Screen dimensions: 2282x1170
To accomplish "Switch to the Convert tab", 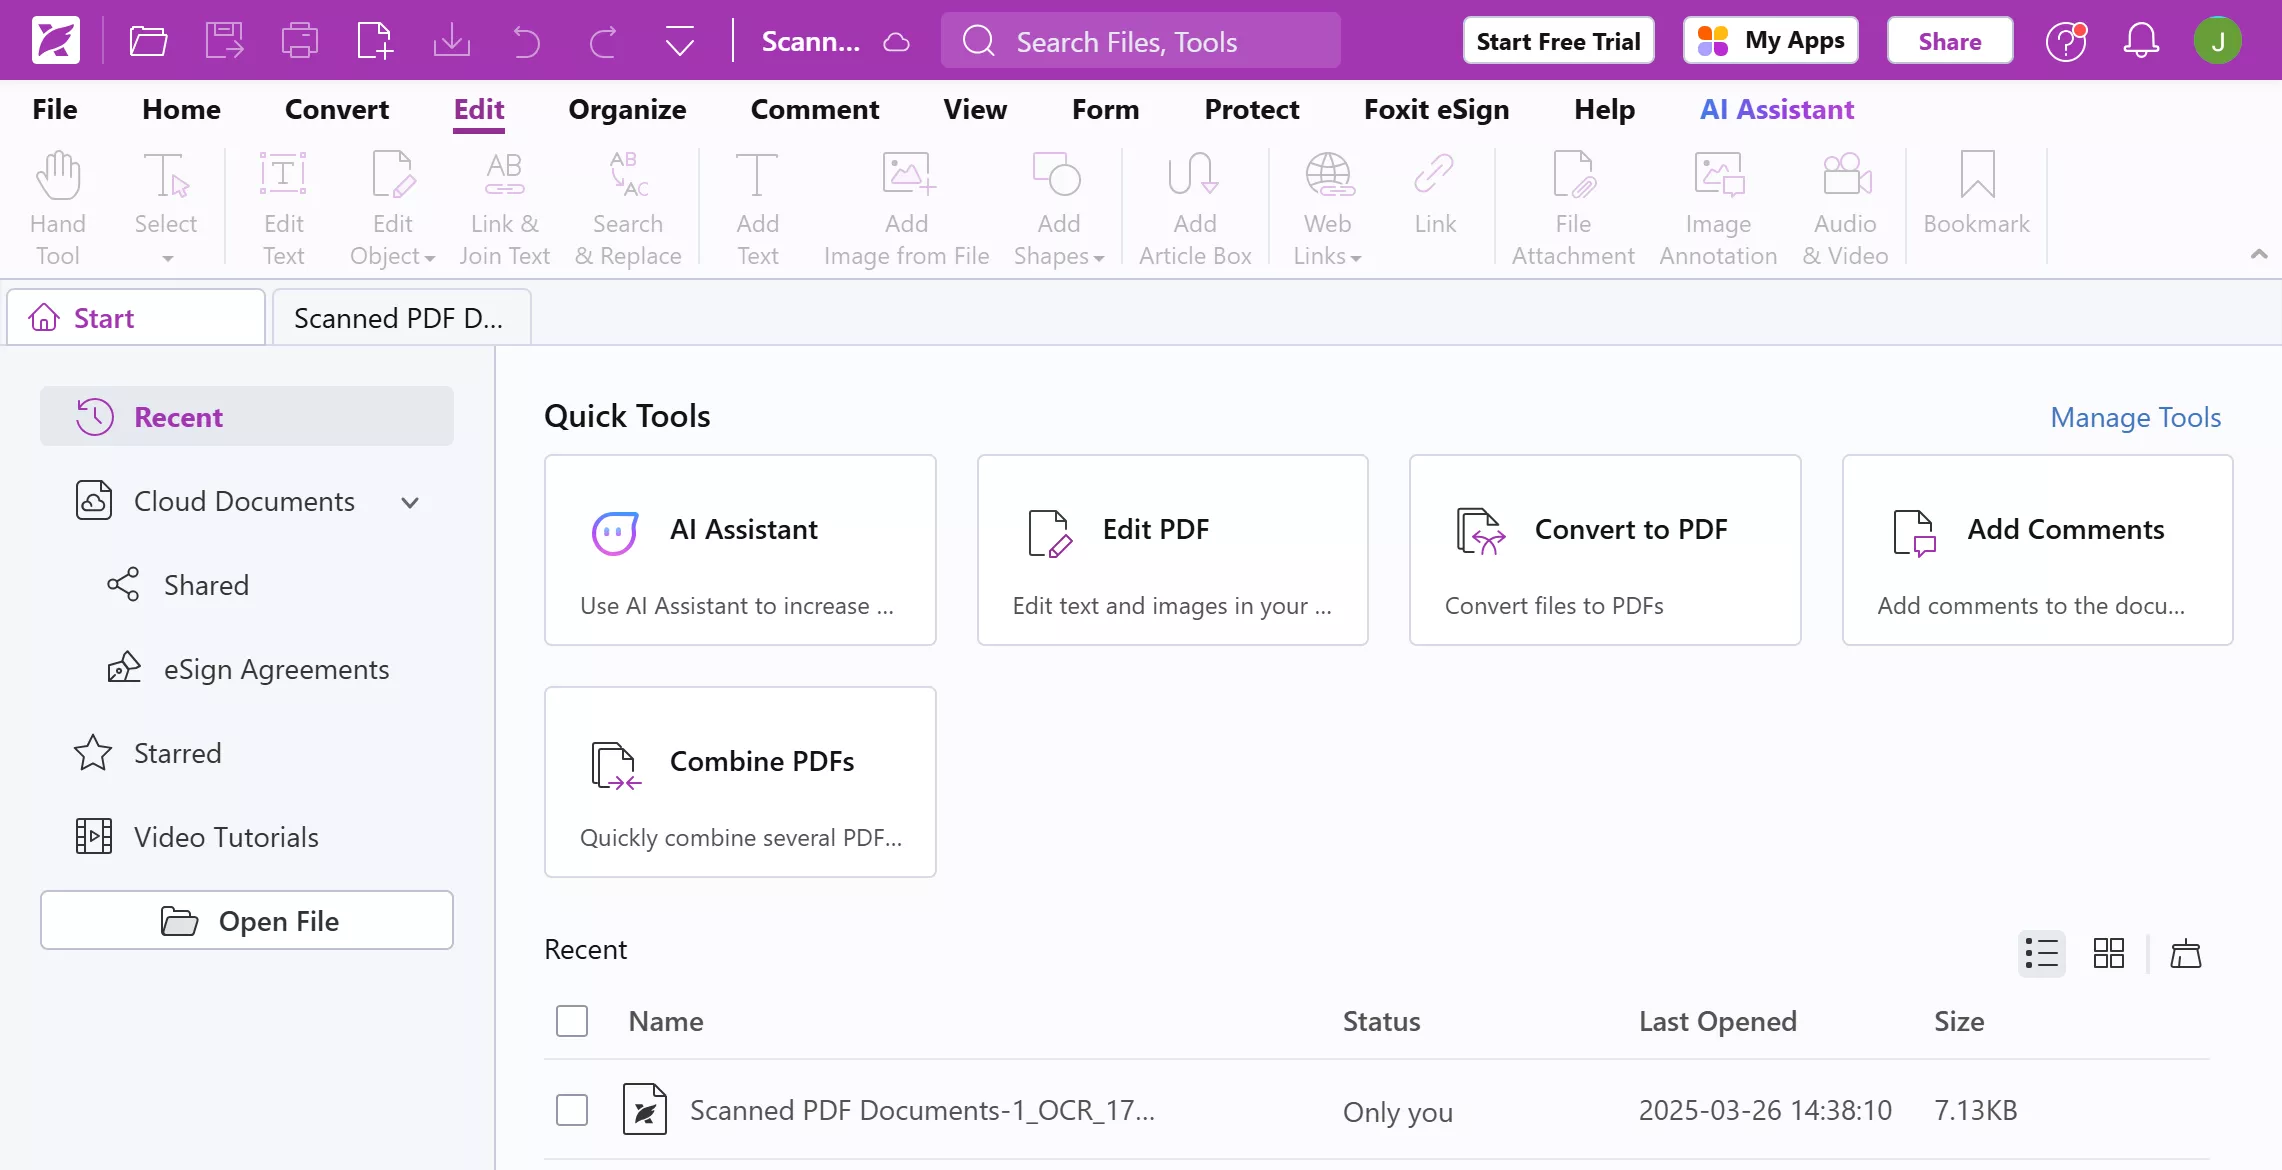I will click(337, 109).
